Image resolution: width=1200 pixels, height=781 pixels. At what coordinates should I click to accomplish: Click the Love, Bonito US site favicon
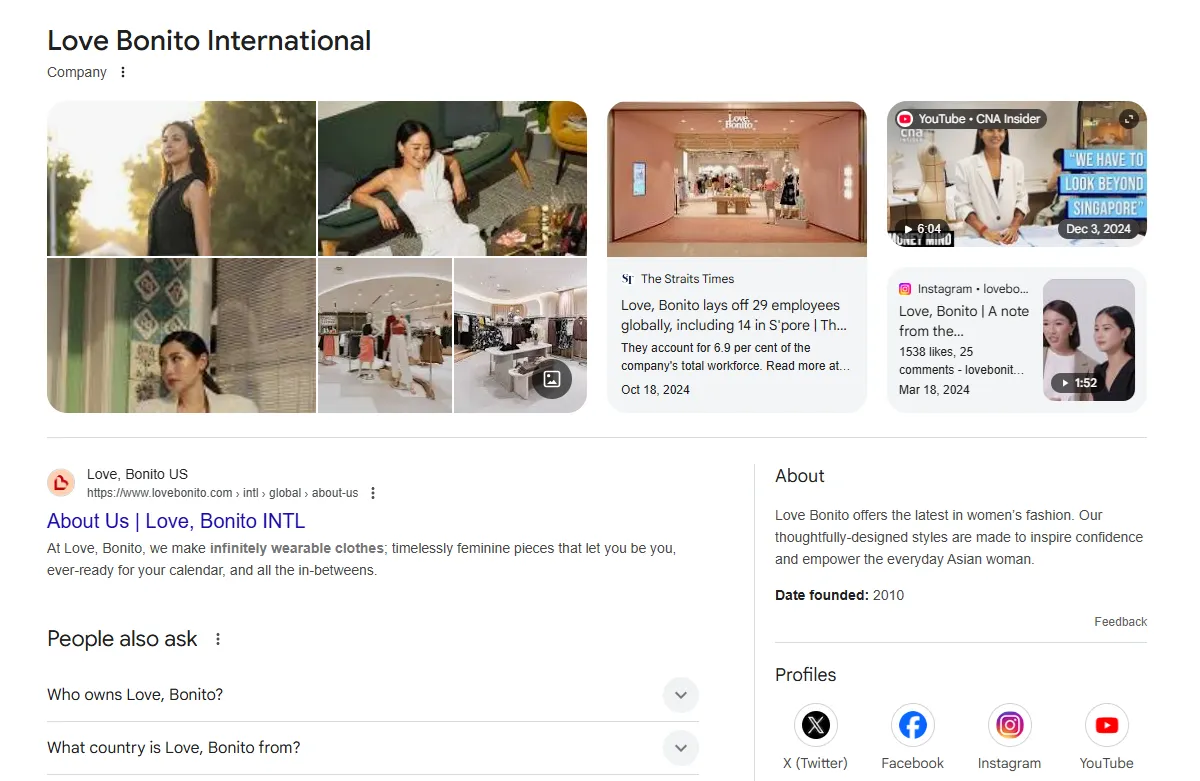pos(61,483)
